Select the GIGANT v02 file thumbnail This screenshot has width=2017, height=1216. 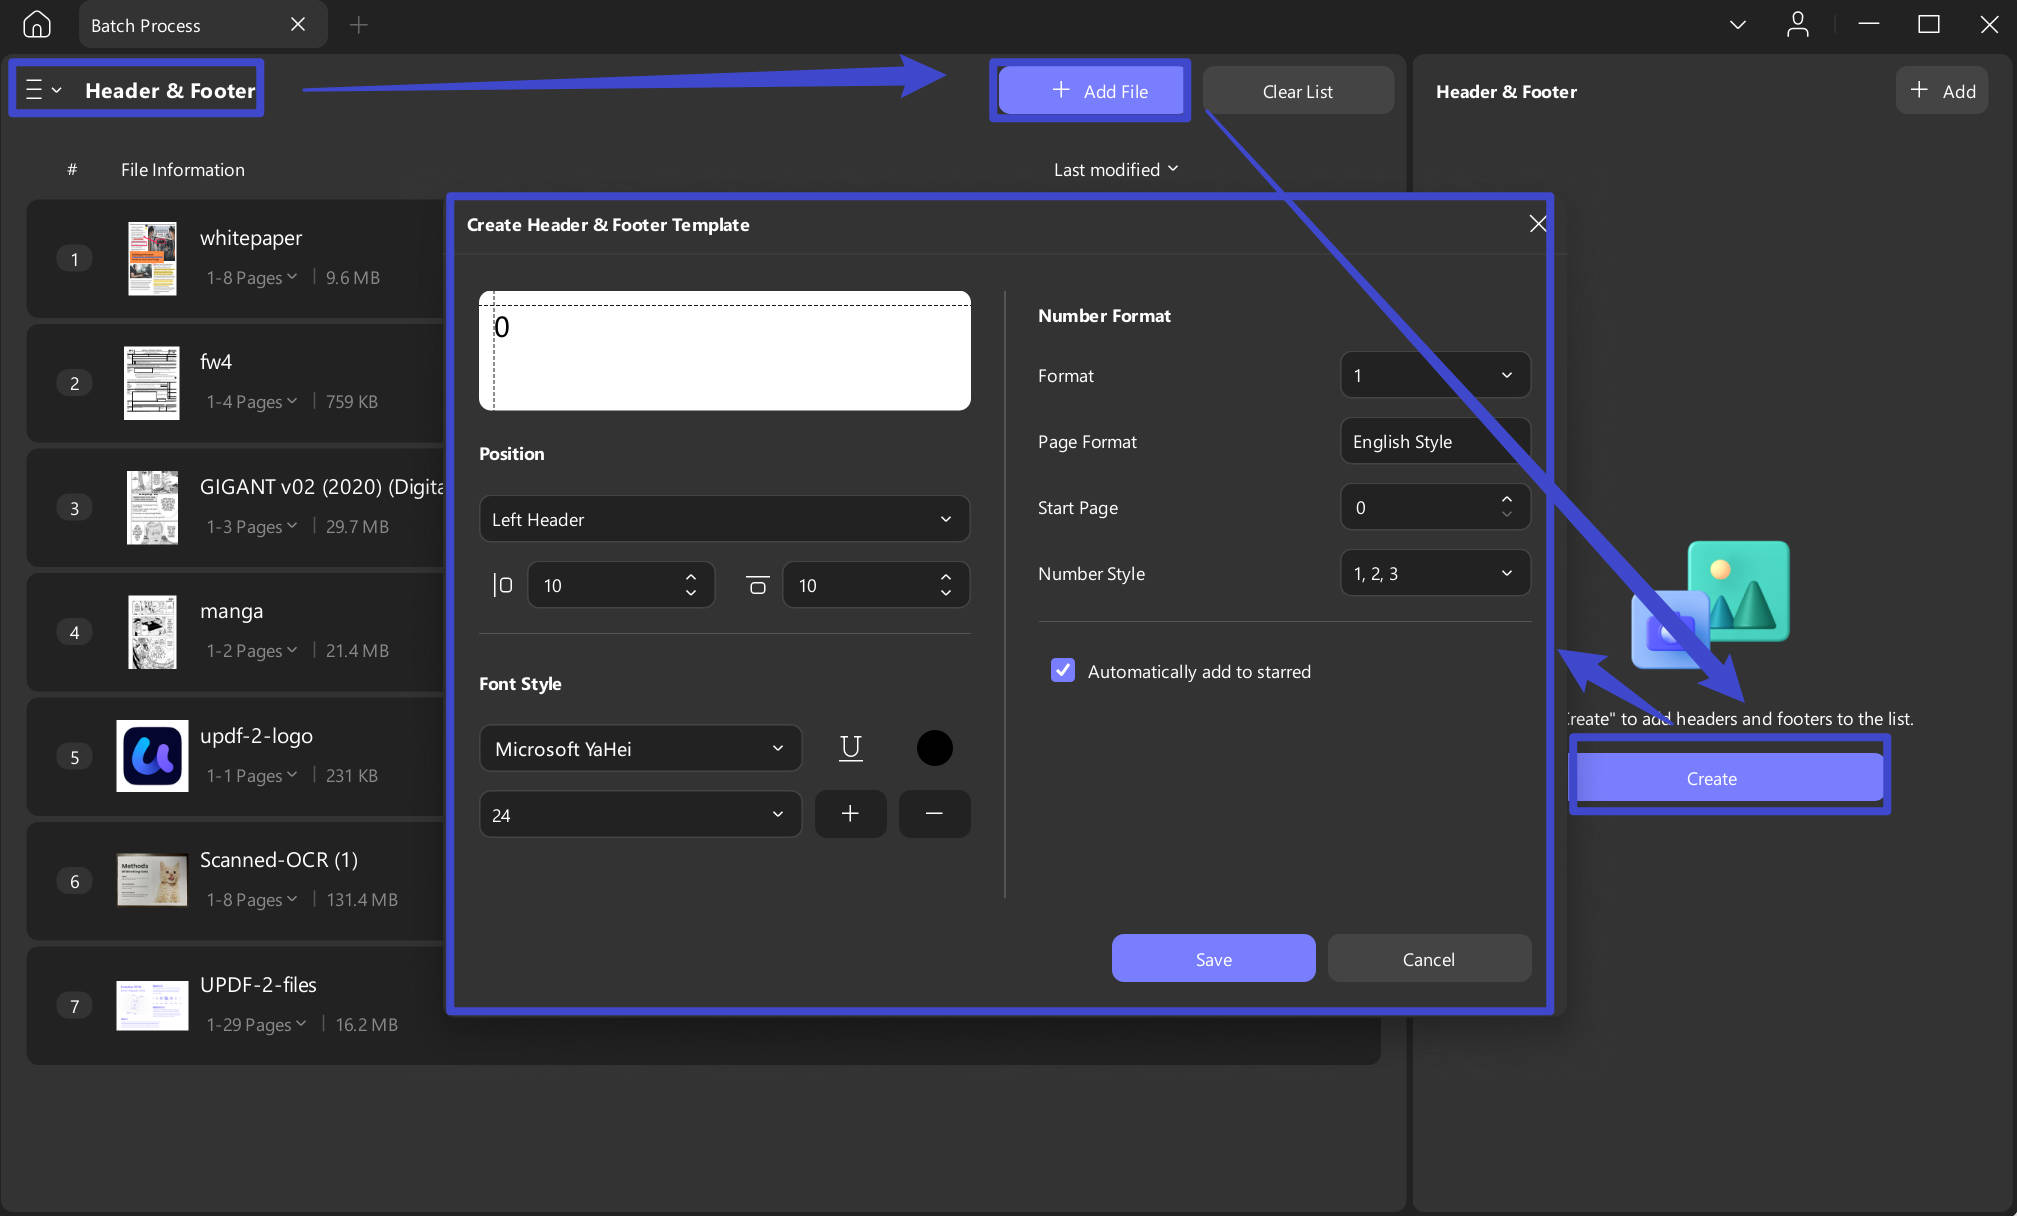click(153, 508)
